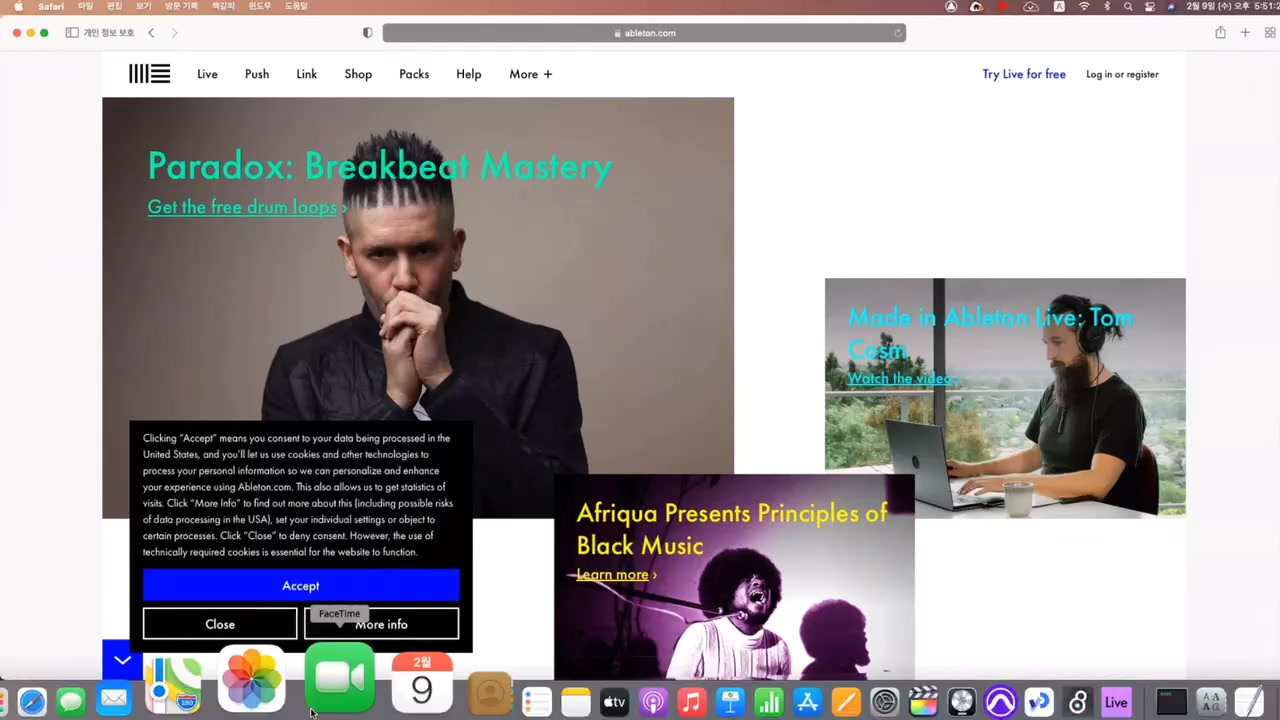Open the Push navigation item
This screenshot has width=1280, height=720.
pos(257,74)
